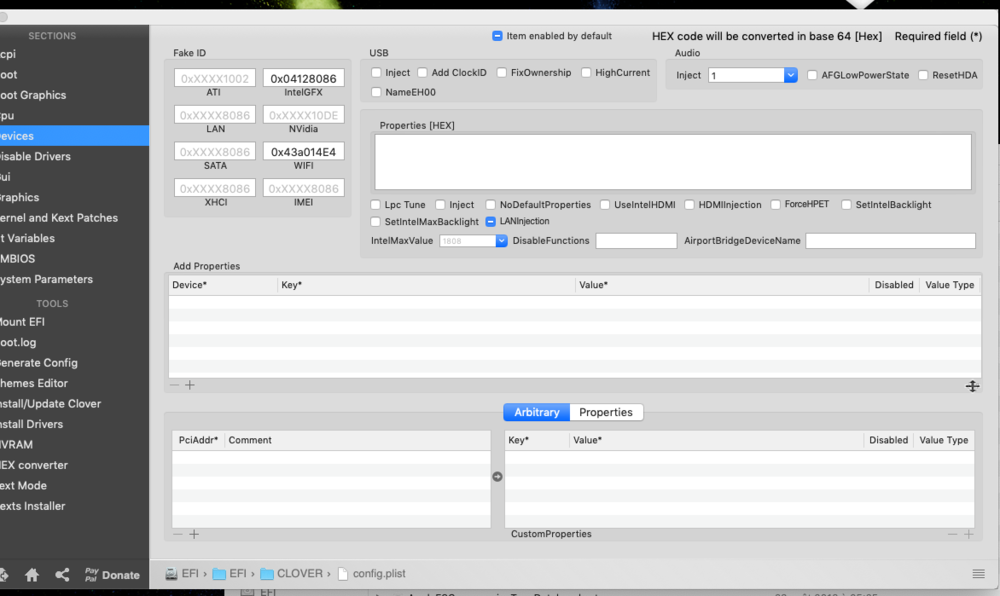Image resolution: width=1000 pixels, height=596 pixels.
Task: Click the IntelGFX Fake ID field
Action: [x=304, y=78]
